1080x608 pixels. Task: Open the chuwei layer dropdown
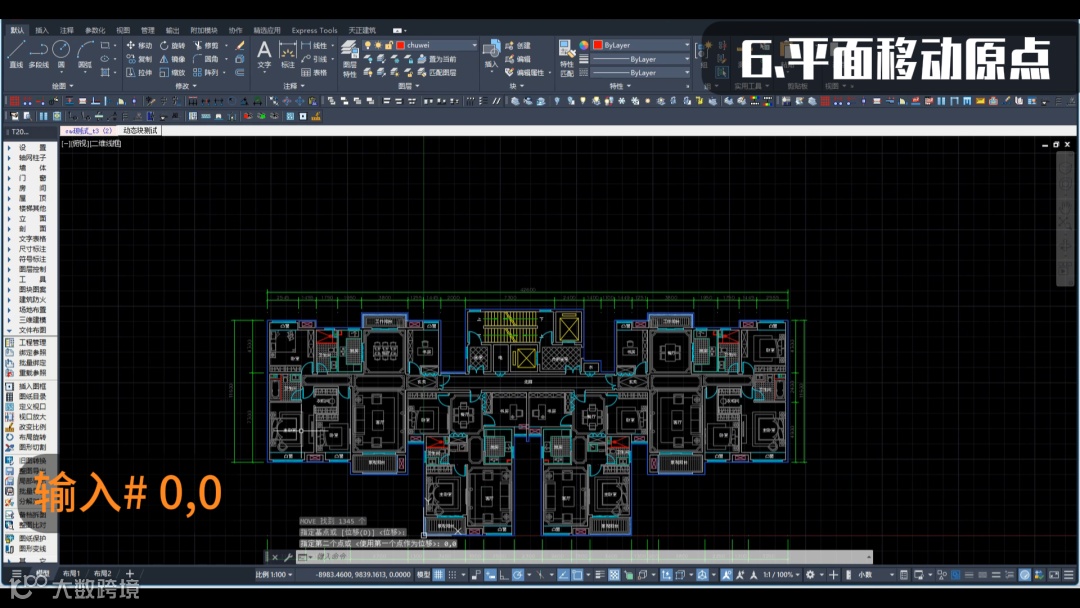pos(474,45)
